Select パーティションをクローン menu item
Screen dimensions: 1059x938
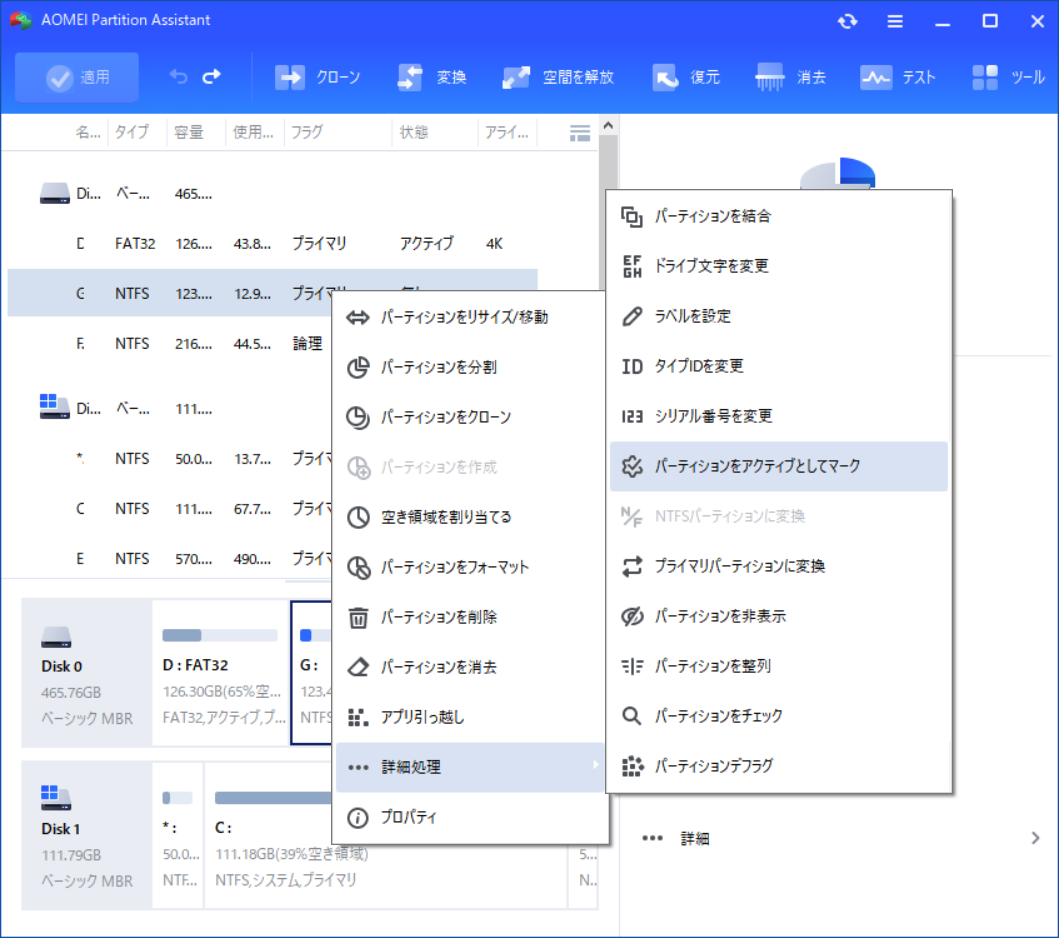point(470,417)
